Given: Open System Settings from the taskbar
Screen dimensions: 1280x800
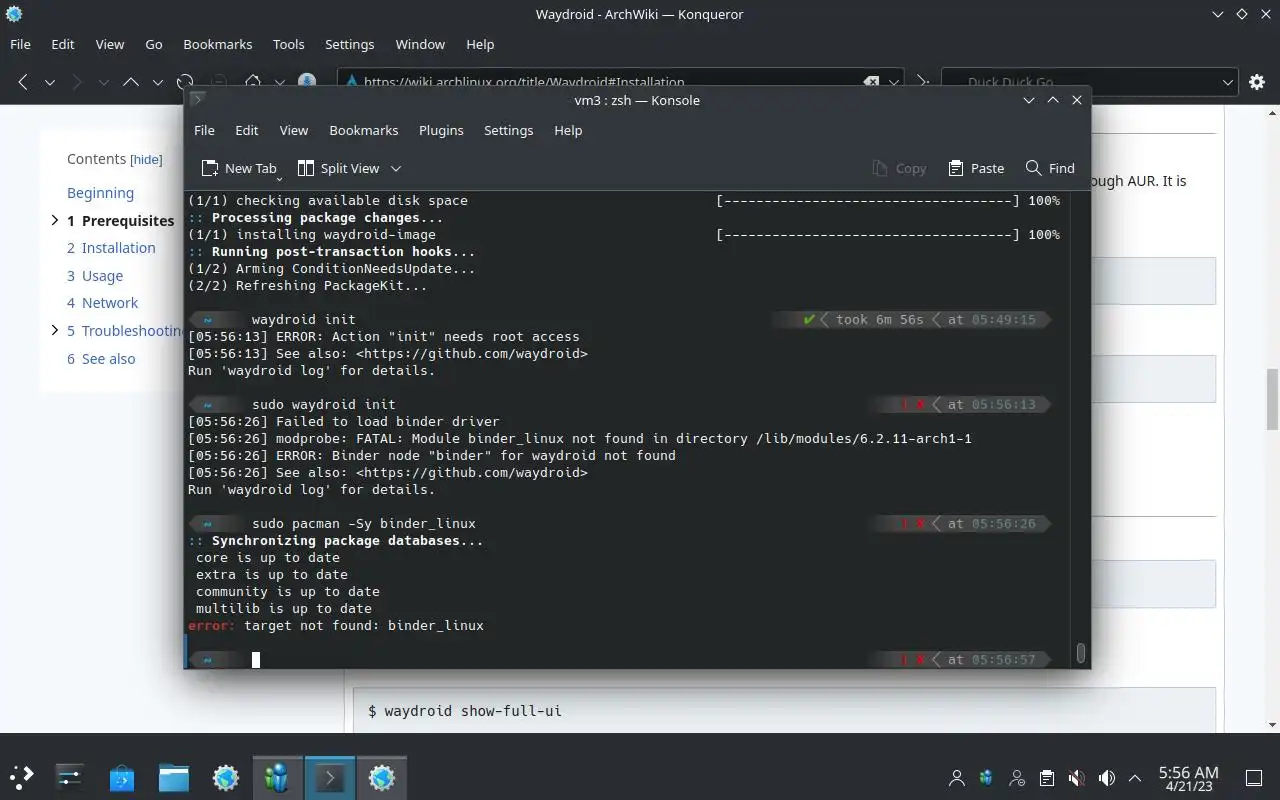Looking at the screenshot, I should pos(70,777).
